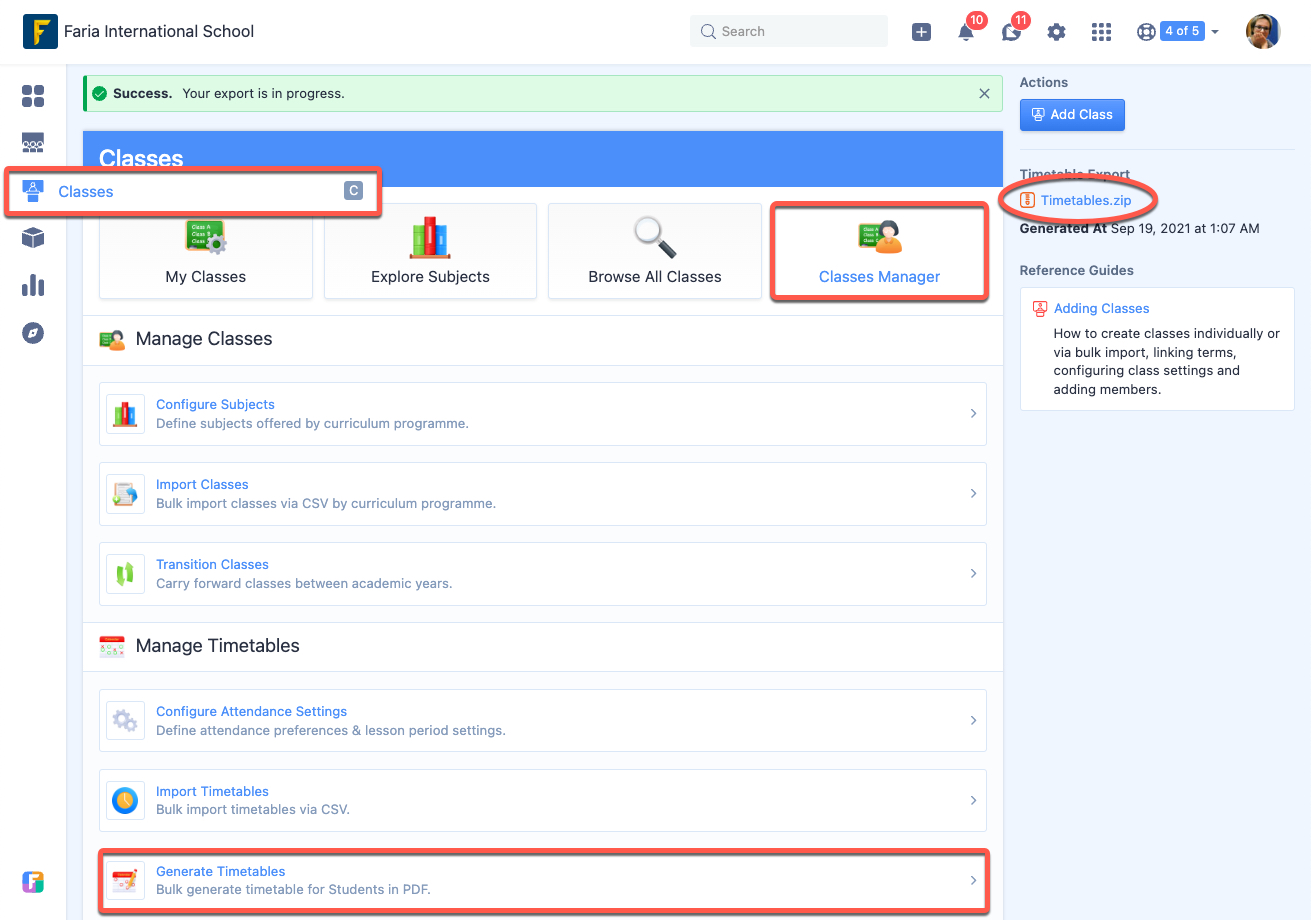This screenshot has width=1311, height=920.
Task: Select the Browse All Classes tab
Action: (x=655, y=251)
